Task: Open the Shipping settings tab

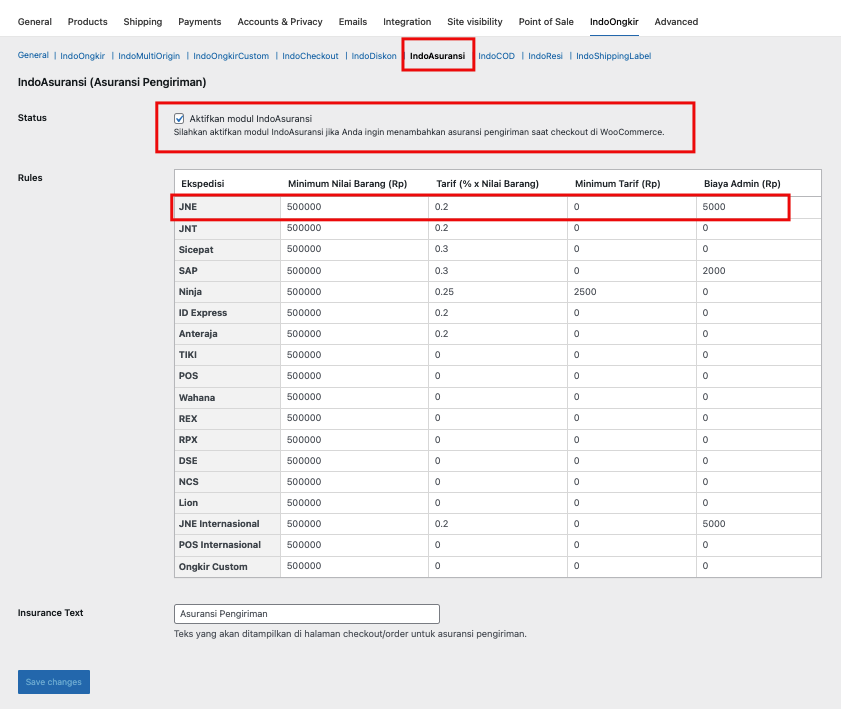Action: click(x=142, y=22)
